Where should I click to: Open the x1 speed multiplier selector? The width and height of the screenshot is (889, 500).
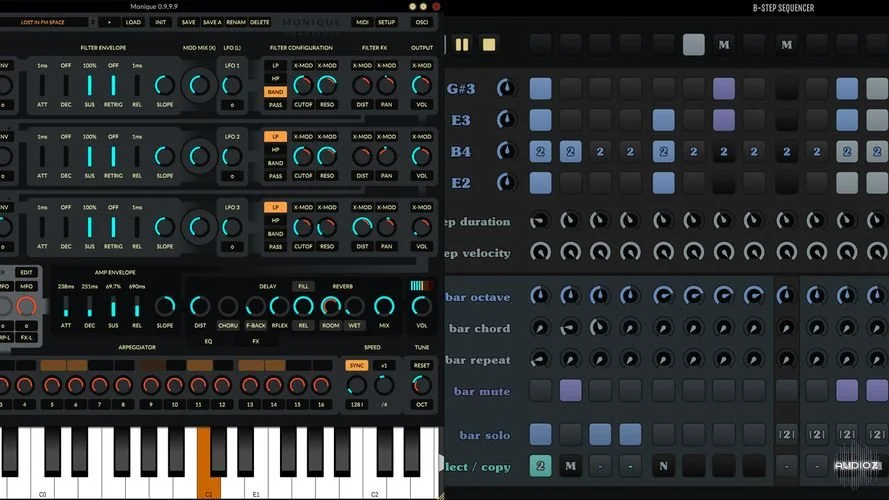(384, 366)
